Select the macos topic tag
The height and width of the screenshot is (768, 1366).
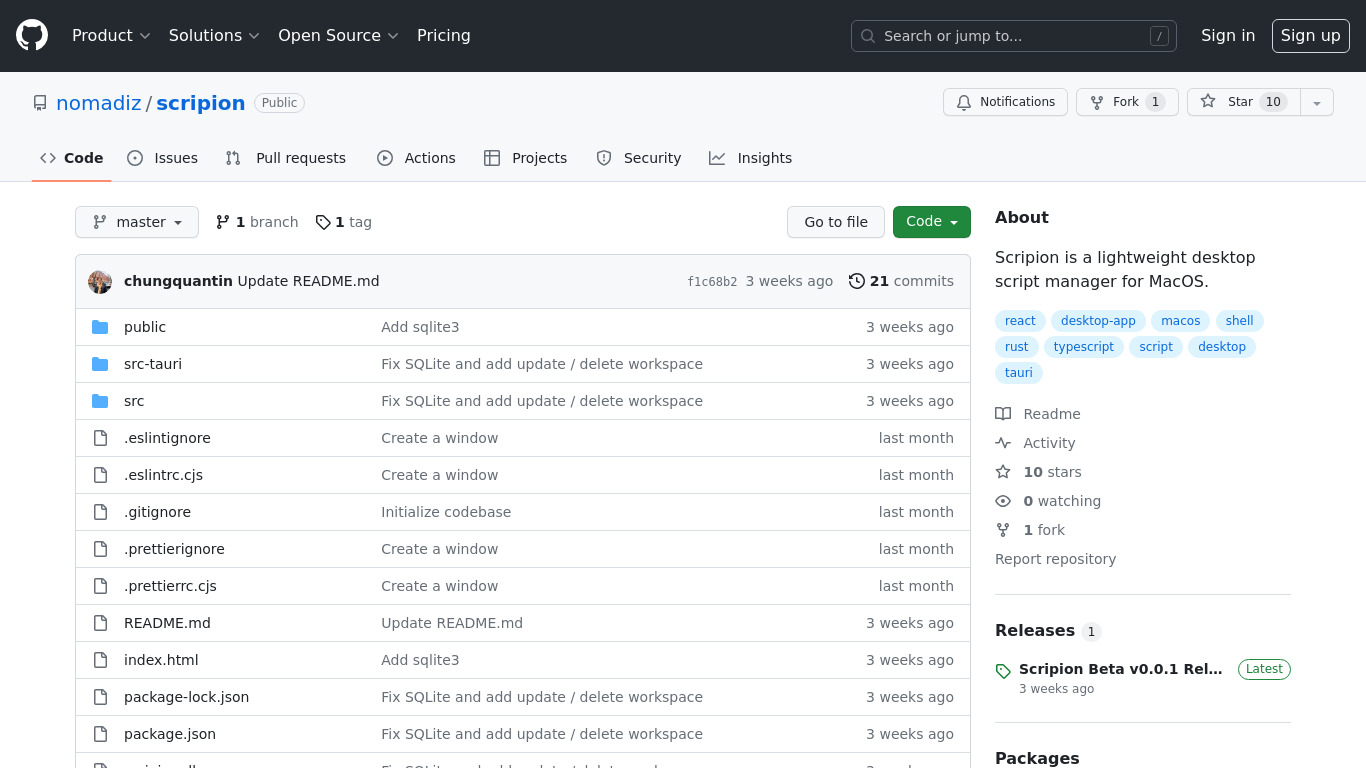click(1180, 321)
